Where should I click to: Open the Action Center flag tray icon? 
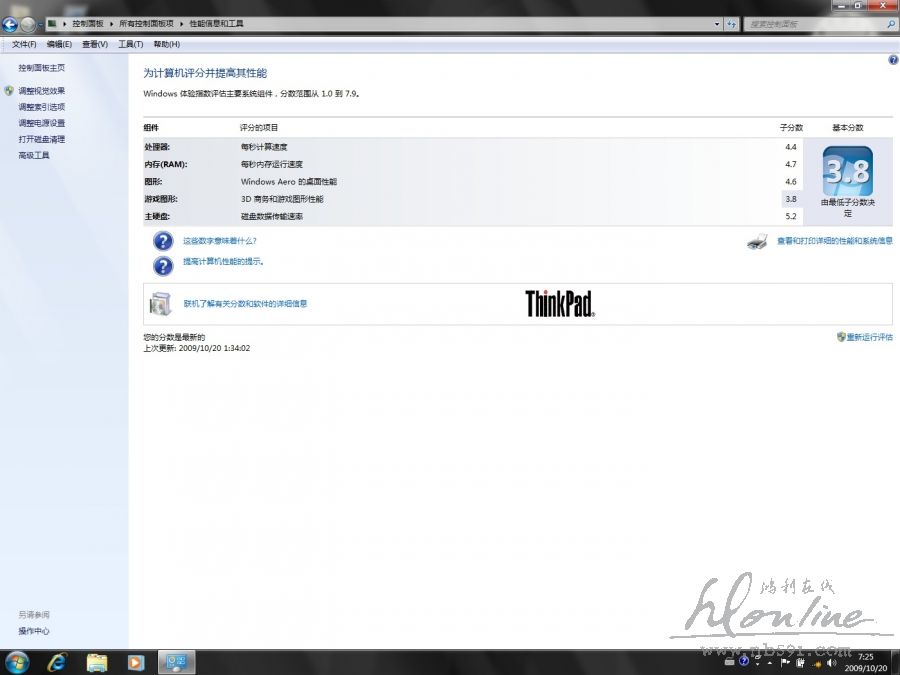[786, 663]
